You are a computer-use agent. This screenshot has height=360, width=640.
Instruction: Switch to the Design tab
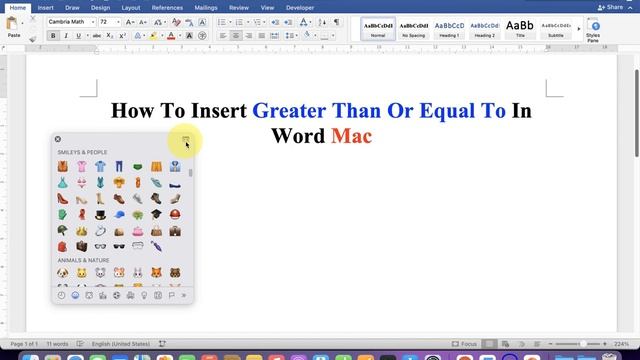point(100,8)
